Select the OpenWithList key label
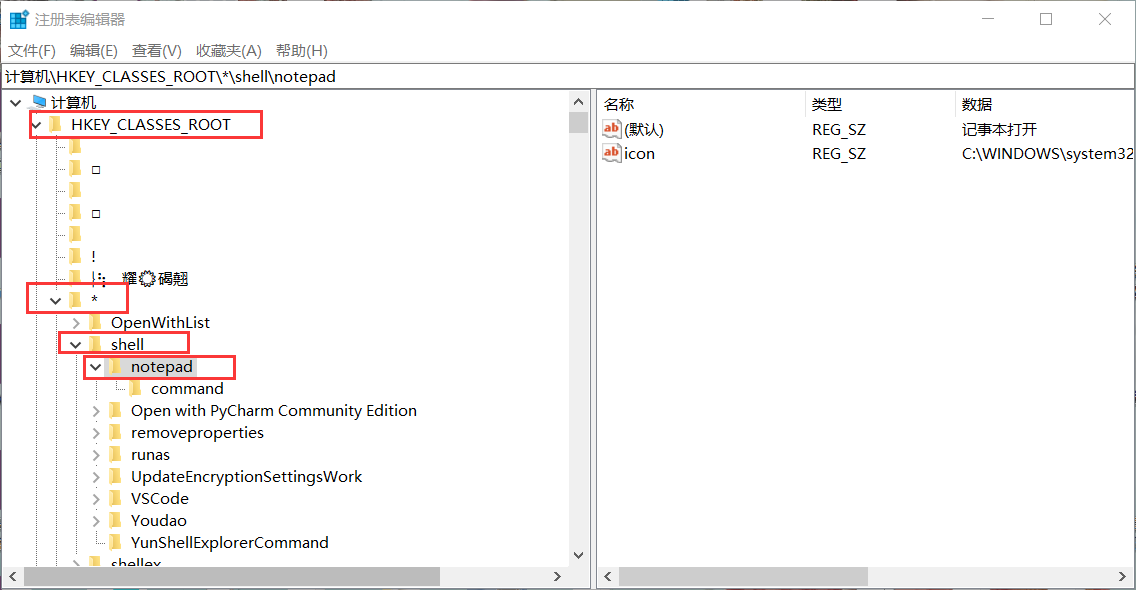The height and width of the screenshot is (590, 1136). pyautogui.click(x=160, y=323)
